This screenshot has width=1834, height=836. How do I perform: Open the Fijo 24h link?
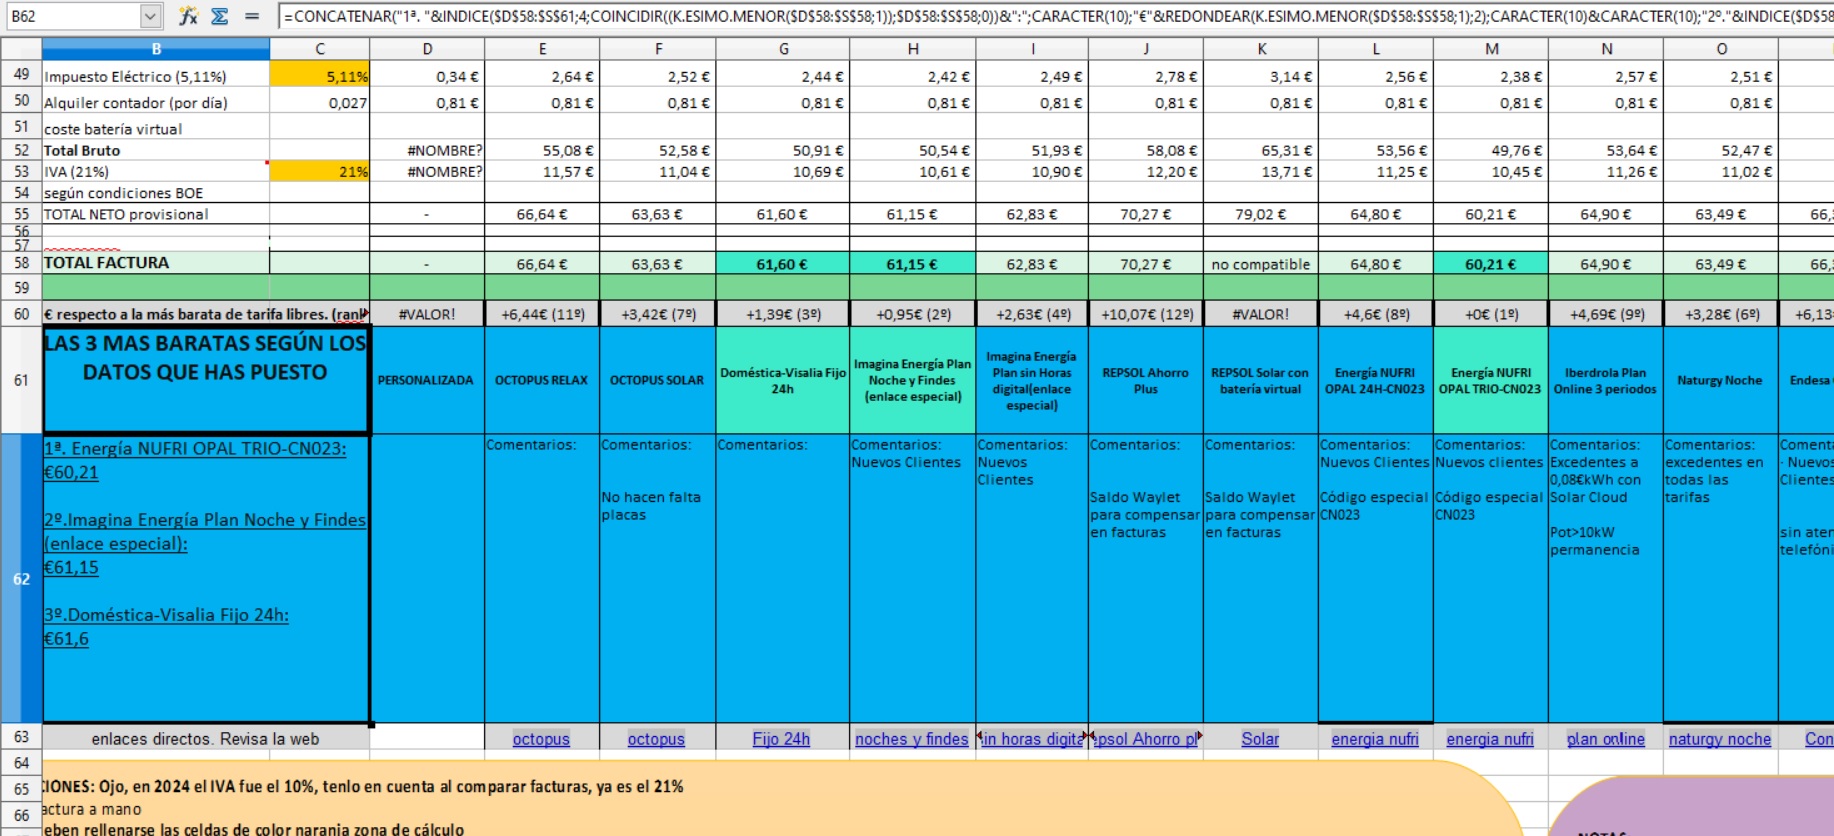pos(781,739)
